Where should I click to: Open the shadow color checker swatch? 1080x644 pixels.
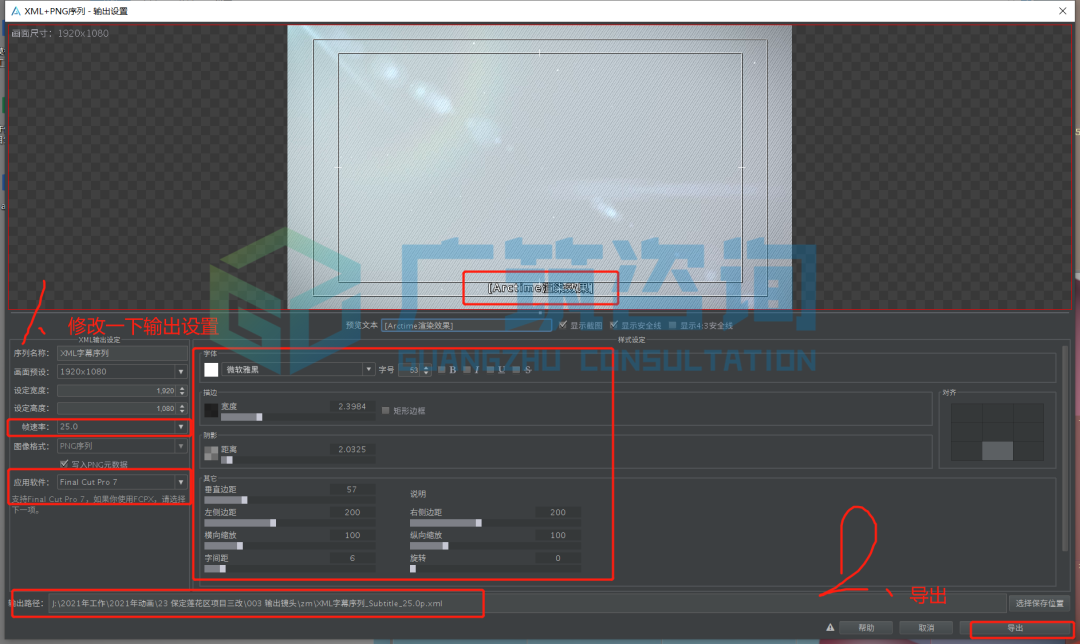211,453
